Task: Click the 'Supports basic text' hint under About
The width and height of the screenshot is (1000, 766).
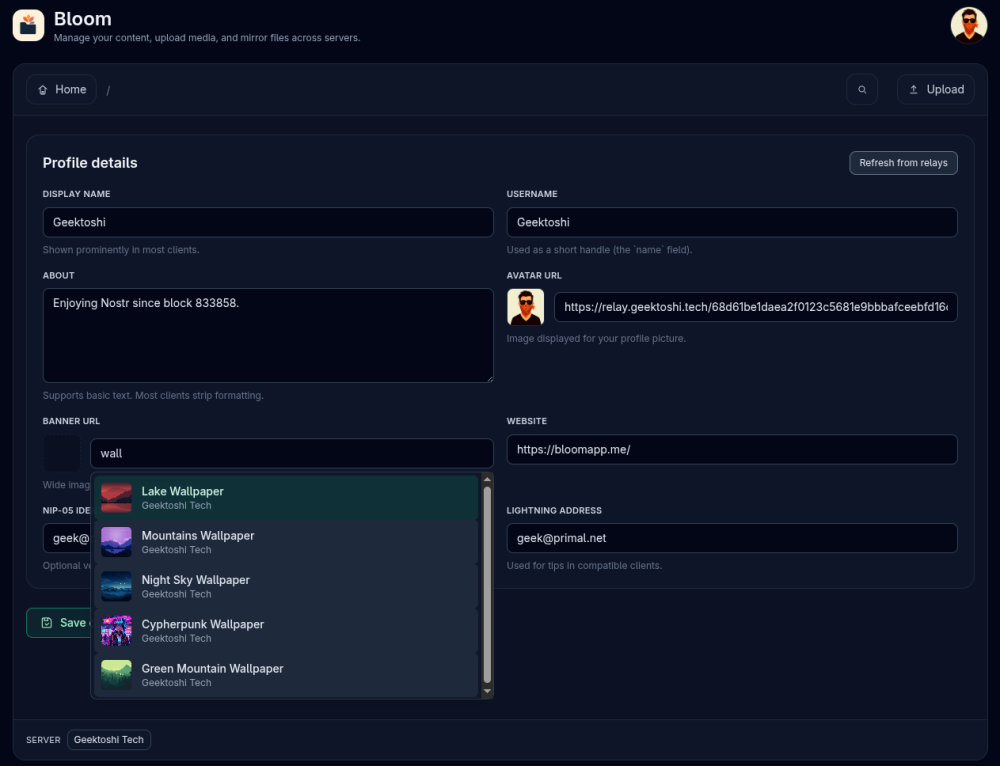Action: pyautogui.click(x=153, y=395)
